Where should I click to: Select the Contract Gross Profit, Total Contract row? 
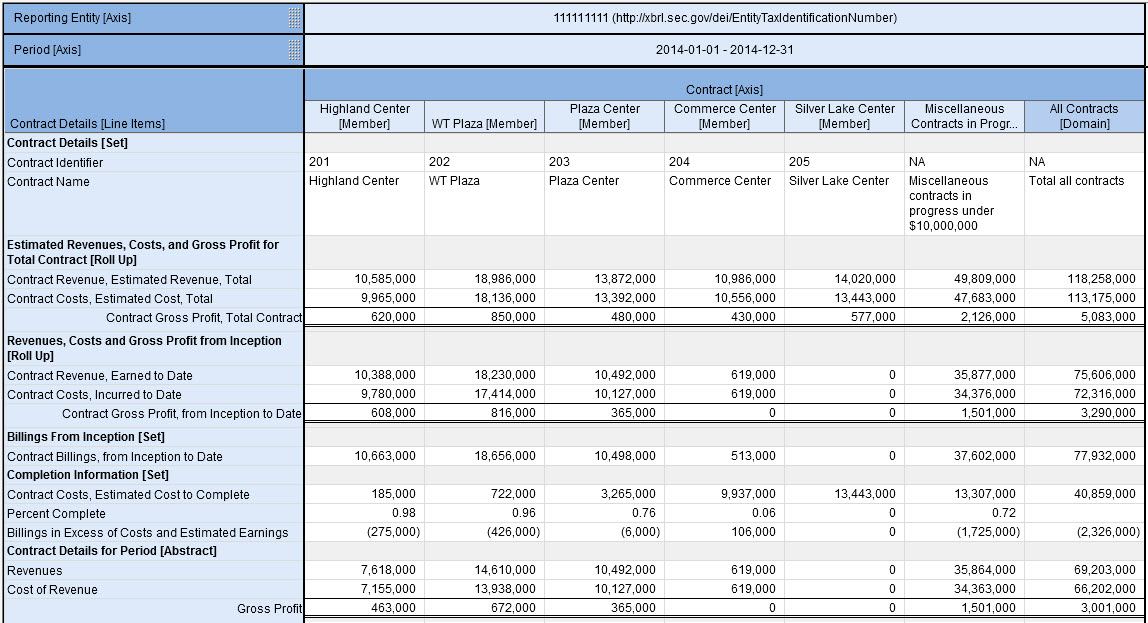204,318
